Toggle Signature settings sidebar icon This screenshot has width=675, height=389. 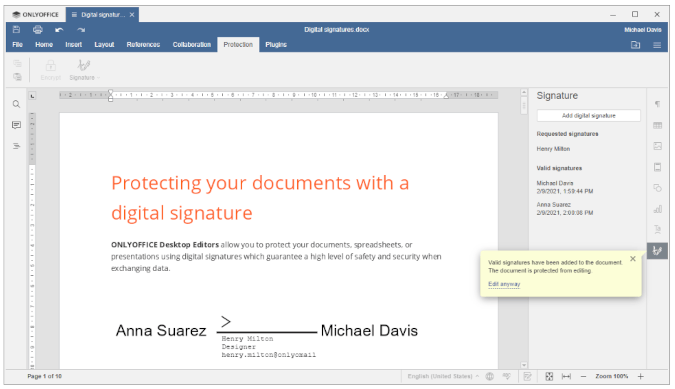pos(657,250)
